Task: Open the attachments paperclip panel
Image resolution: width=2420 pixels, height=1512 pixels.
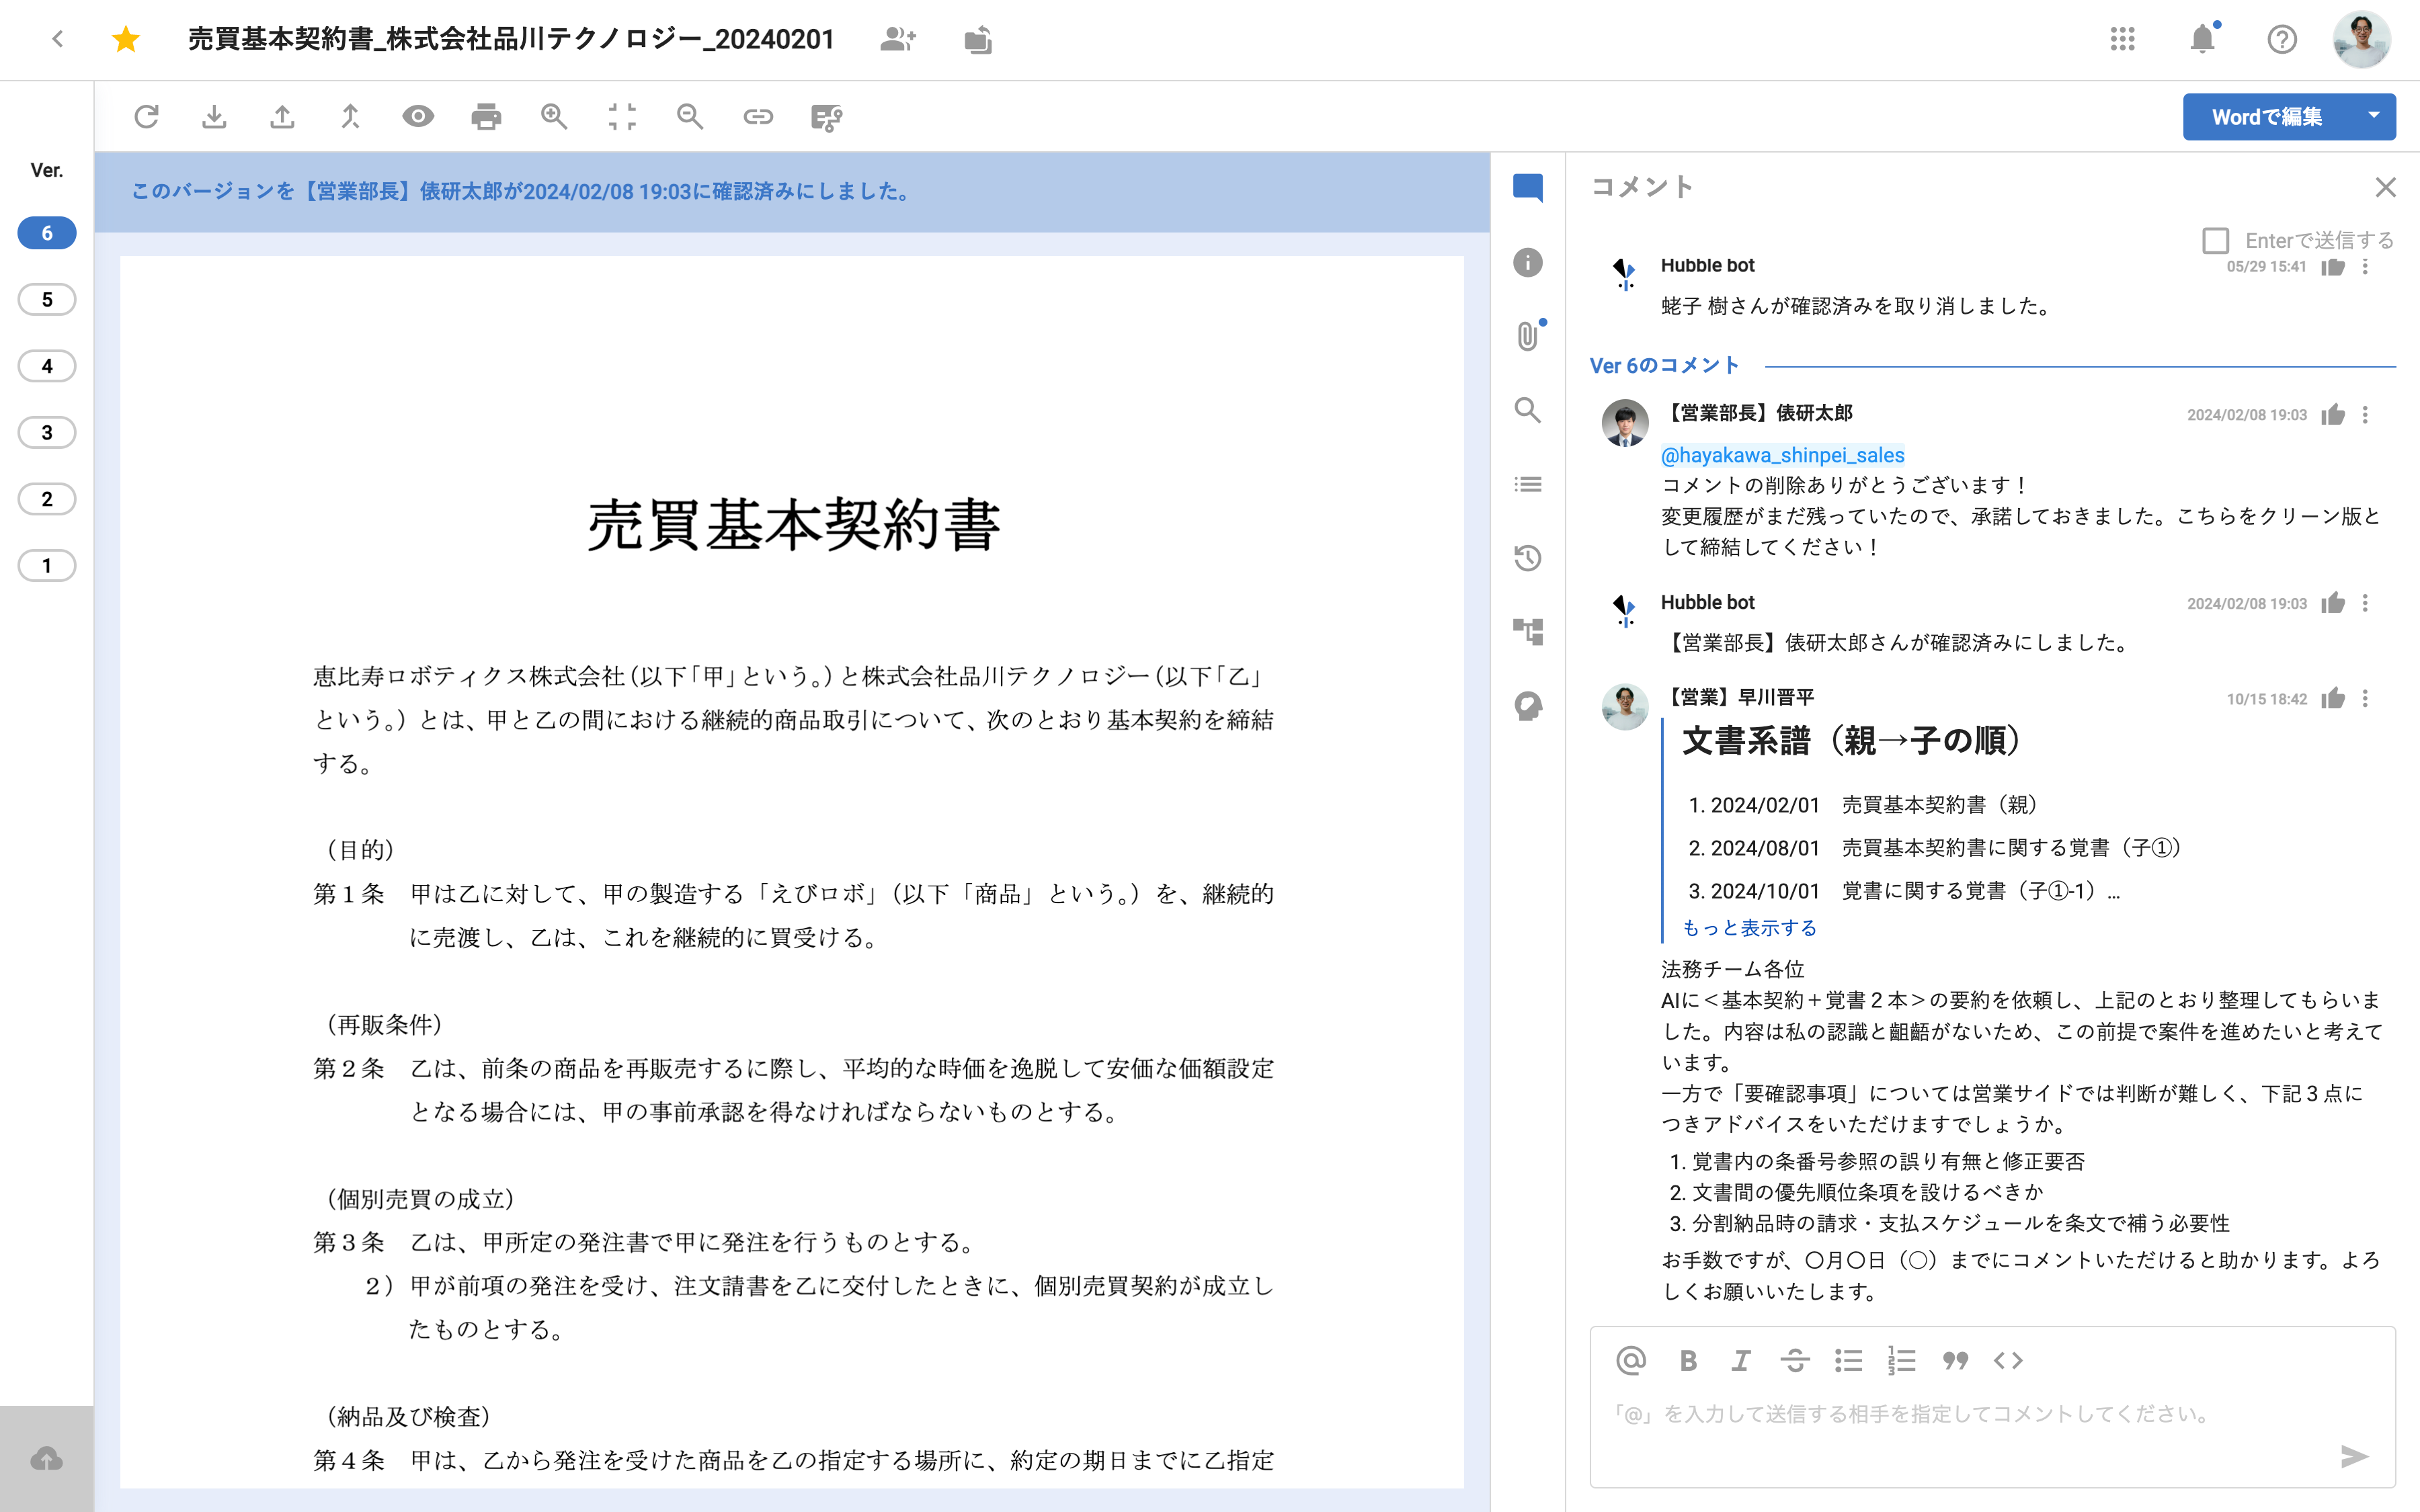Action: [x=1527, y=336]
